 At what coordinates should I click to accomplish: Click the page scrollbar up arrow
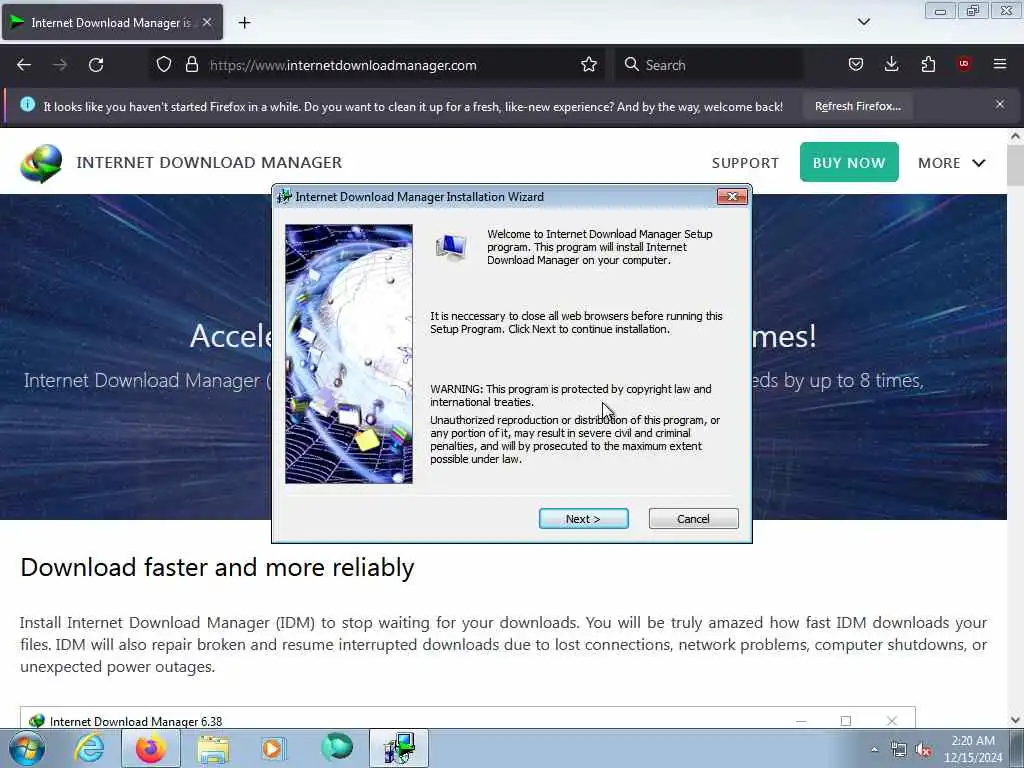click(x=1015, y=136)
